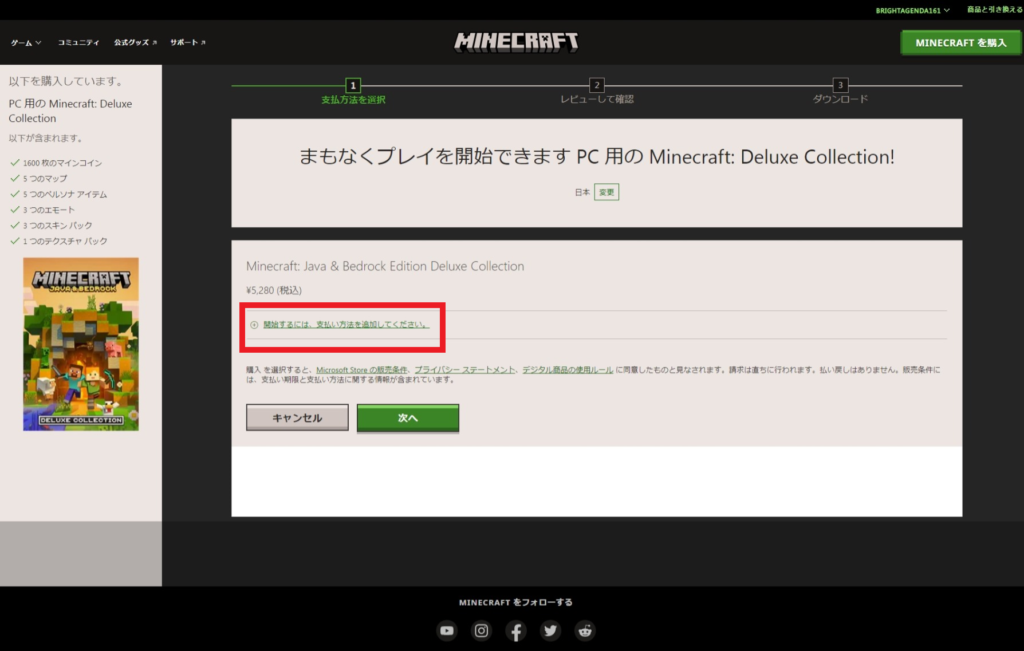The height and width of the screenshot is (651, 1024).
Task: Click the 商品と引き換える link
Action: (x=995, y=10)
